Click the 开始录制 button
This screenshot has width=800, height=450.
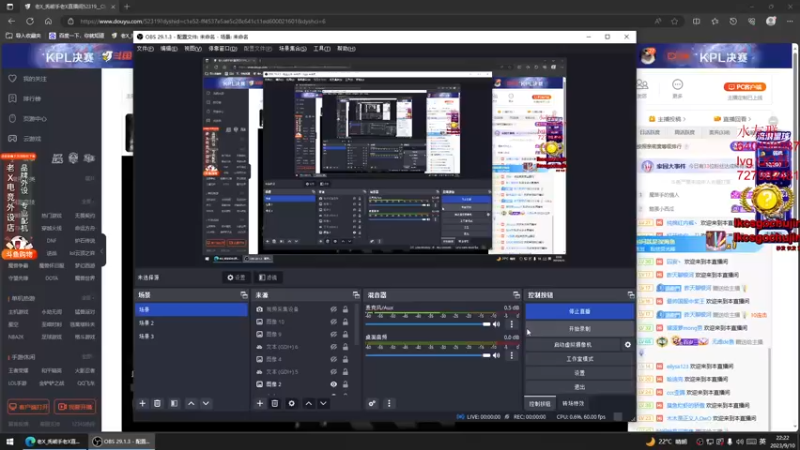click(580, 329)
